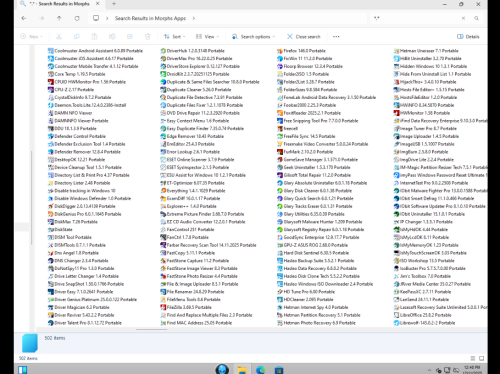Open File Explorer from the taskbar

coord(242,370)
